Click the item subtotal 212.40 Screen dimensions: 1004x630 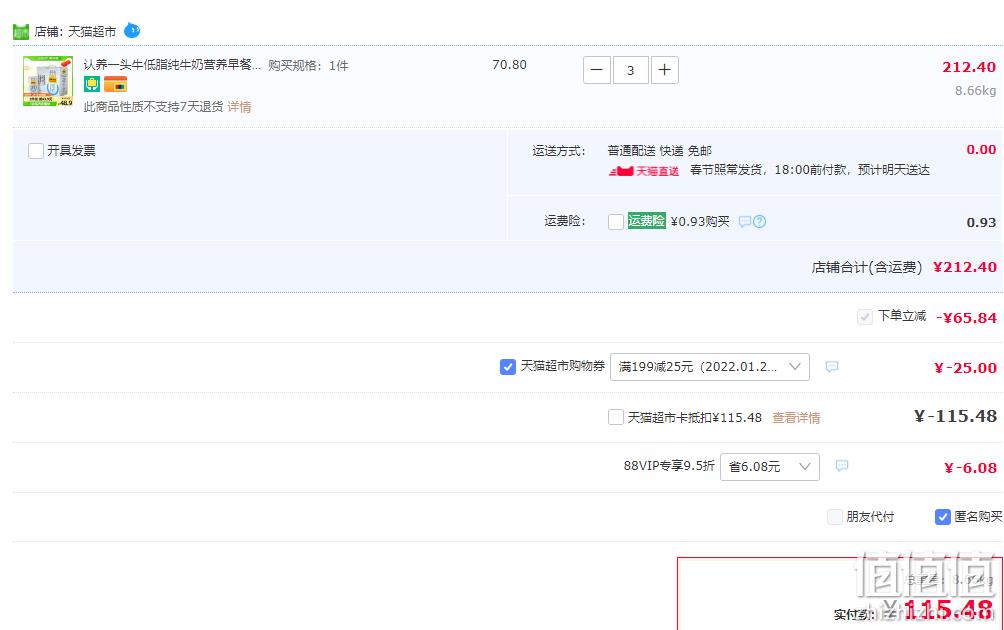969,67
